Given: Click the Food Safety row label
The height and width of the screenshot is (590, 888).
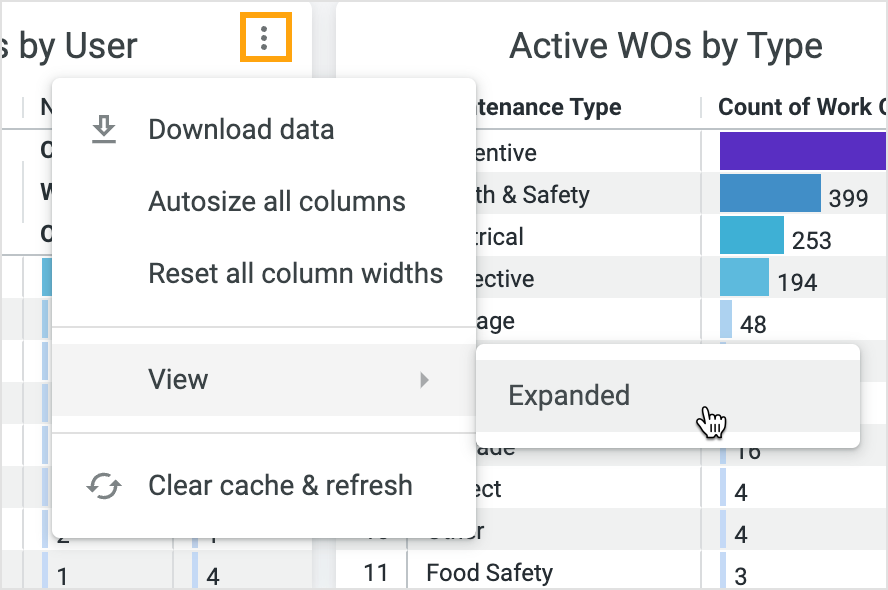Looking at the screenshot, I should point(489,573).
